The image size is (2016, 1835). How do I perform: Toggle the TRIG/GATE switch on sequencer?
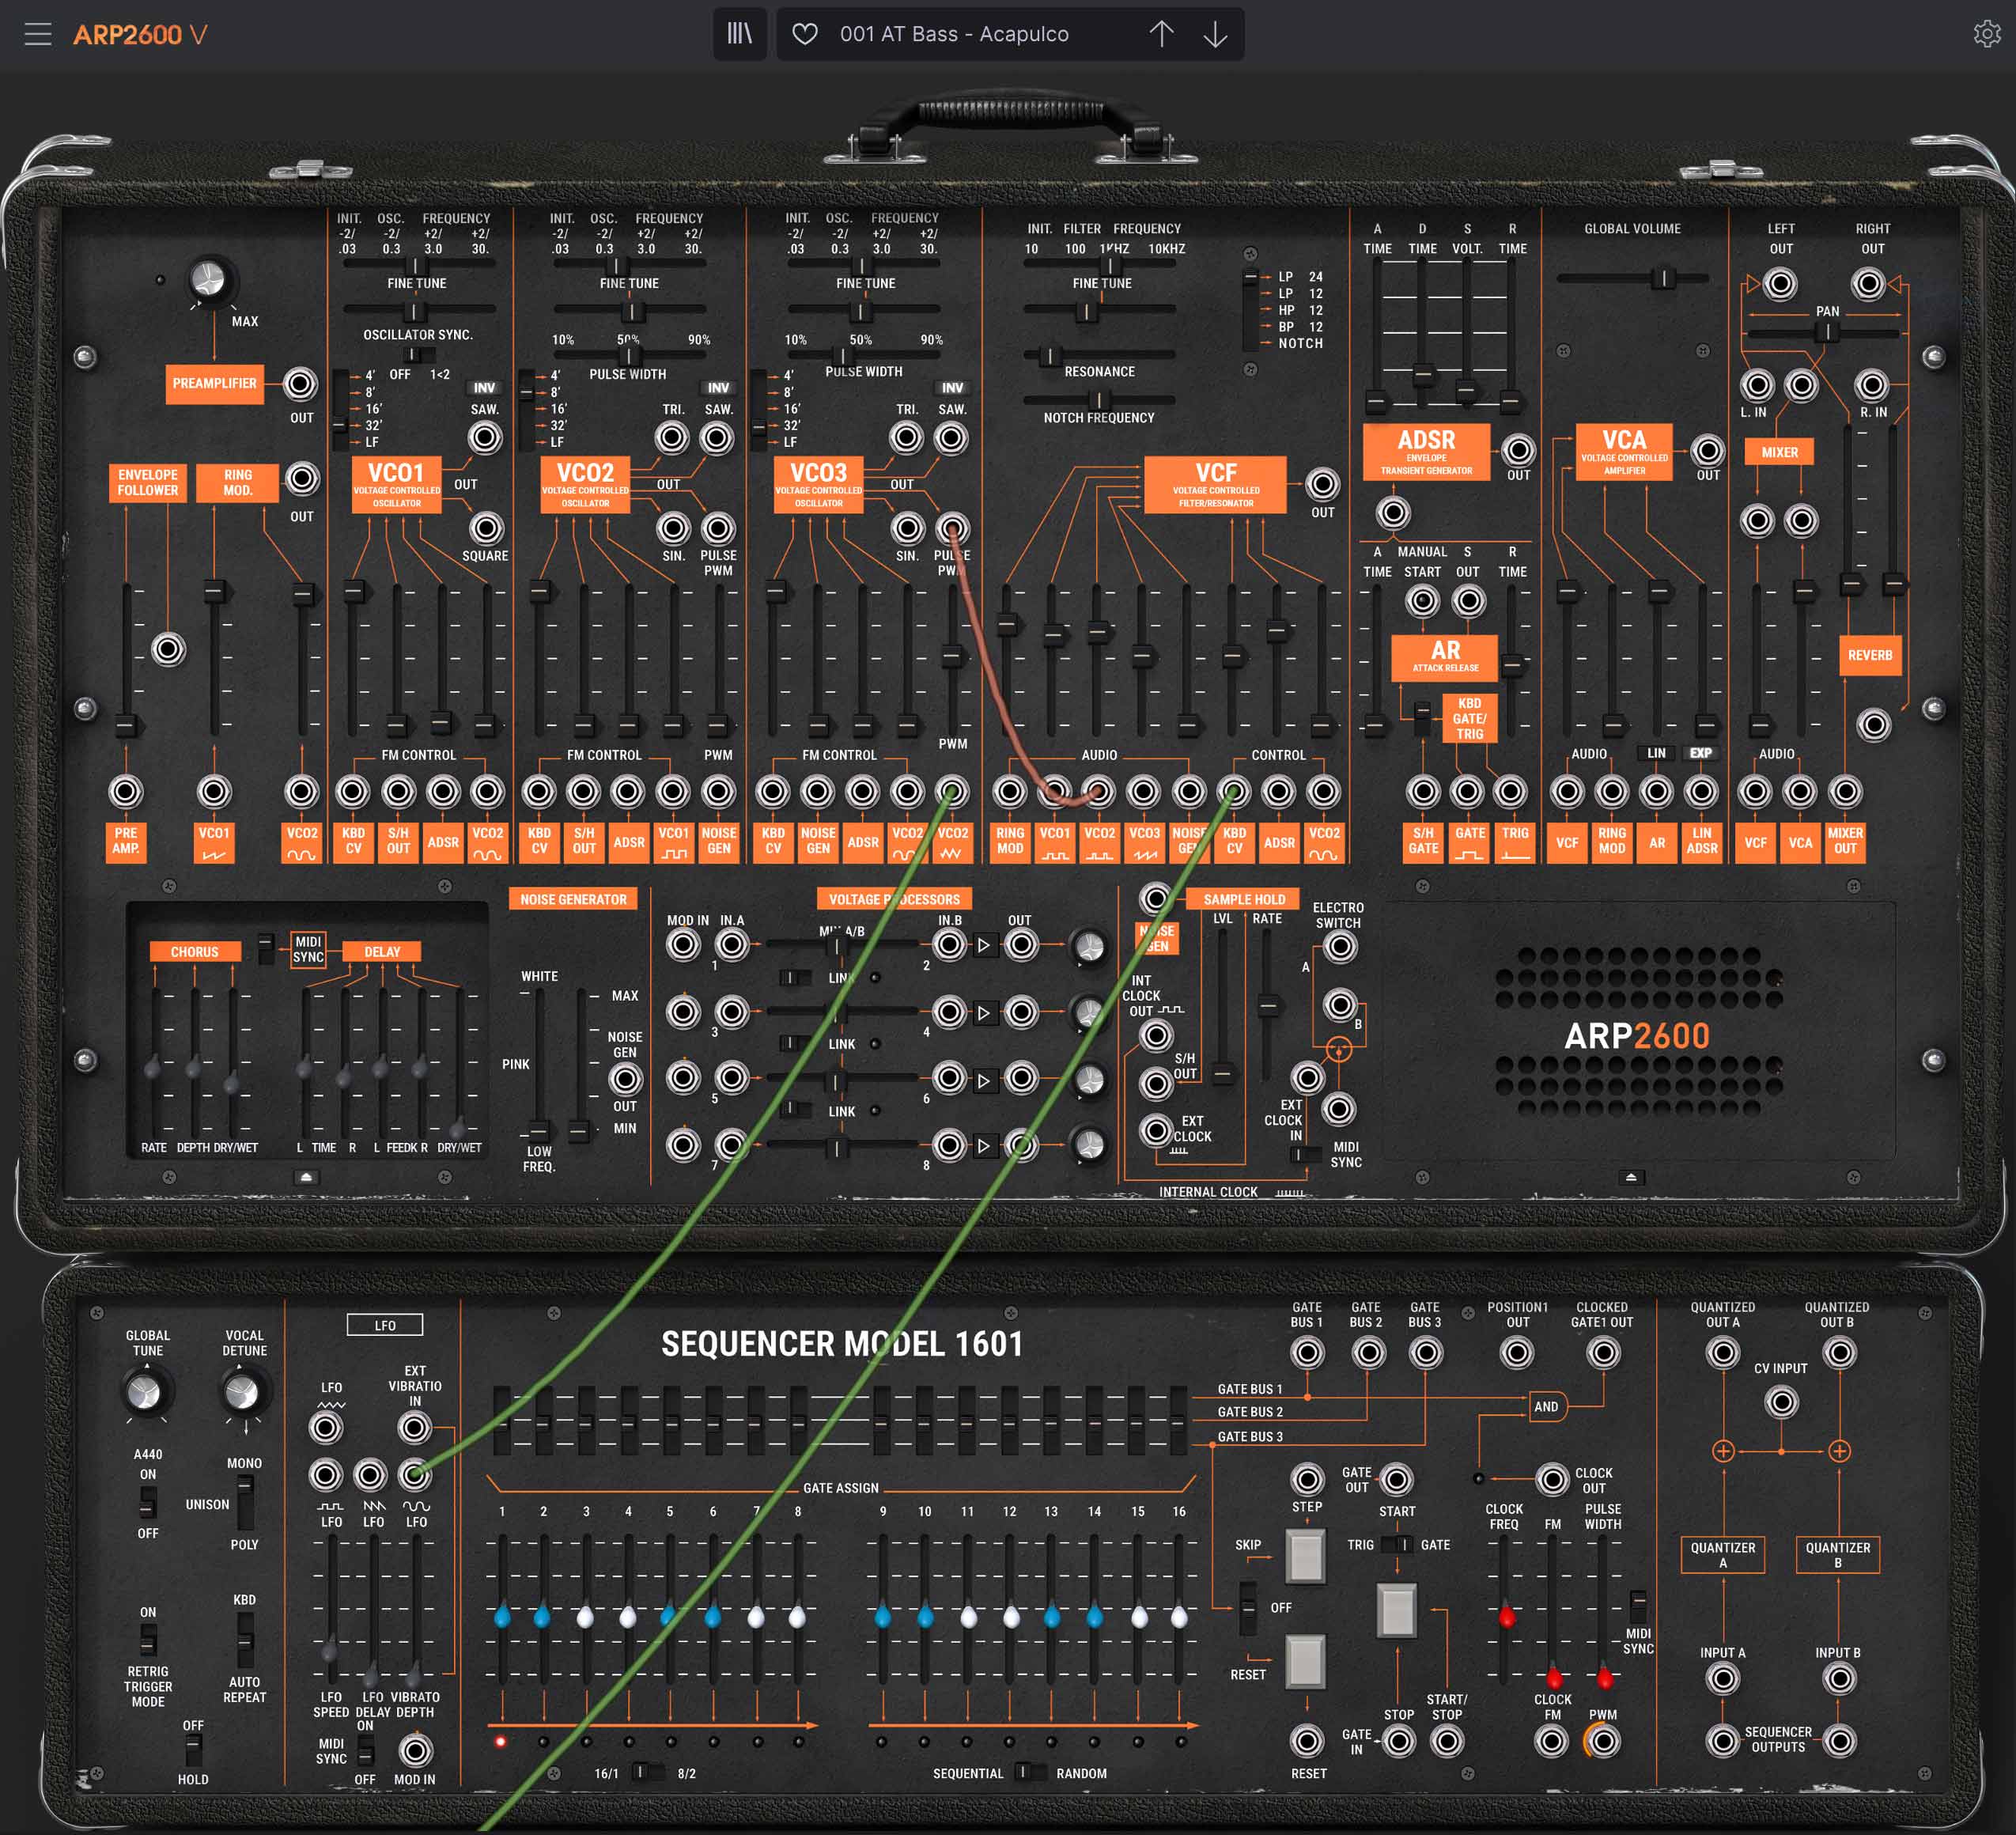pos(1398,1544)
